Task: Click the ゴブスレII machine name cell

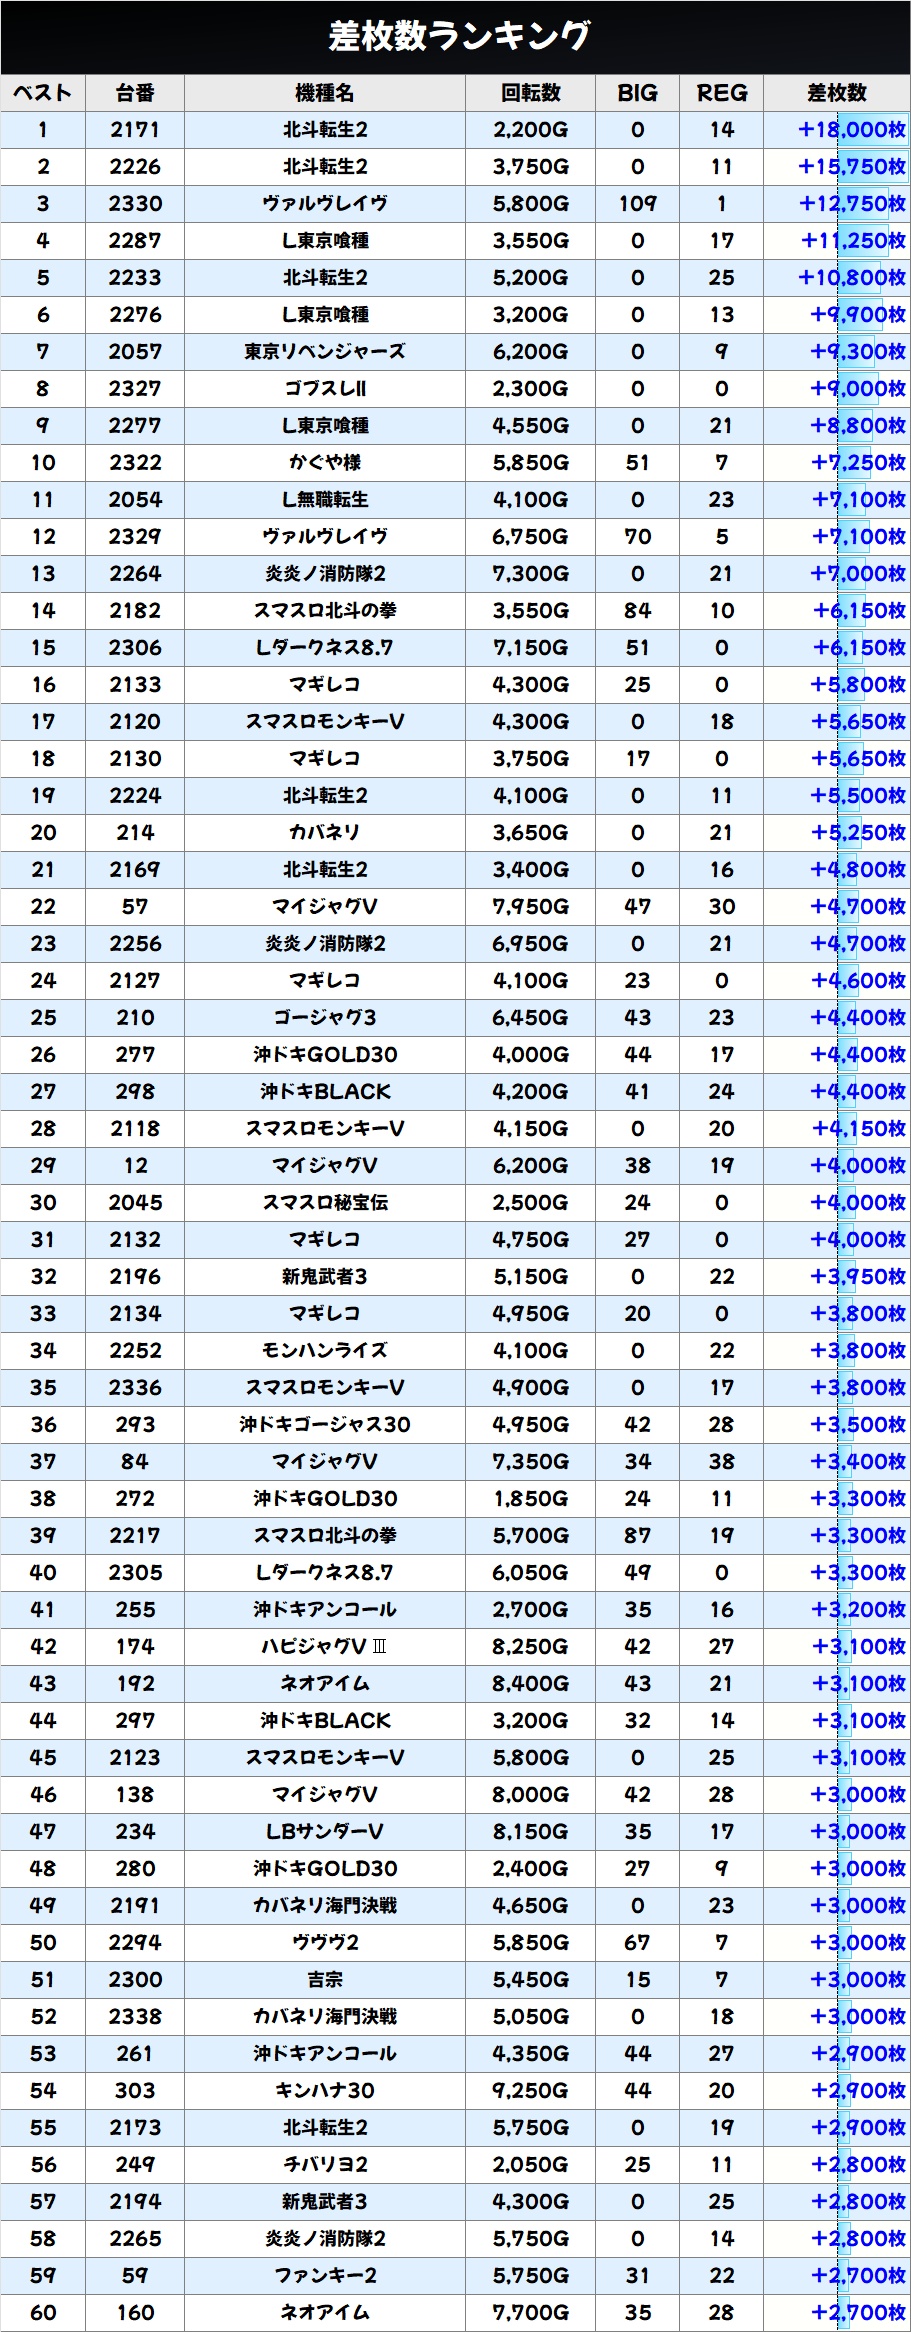Action: pyautogui.click(x=325, y=389)
